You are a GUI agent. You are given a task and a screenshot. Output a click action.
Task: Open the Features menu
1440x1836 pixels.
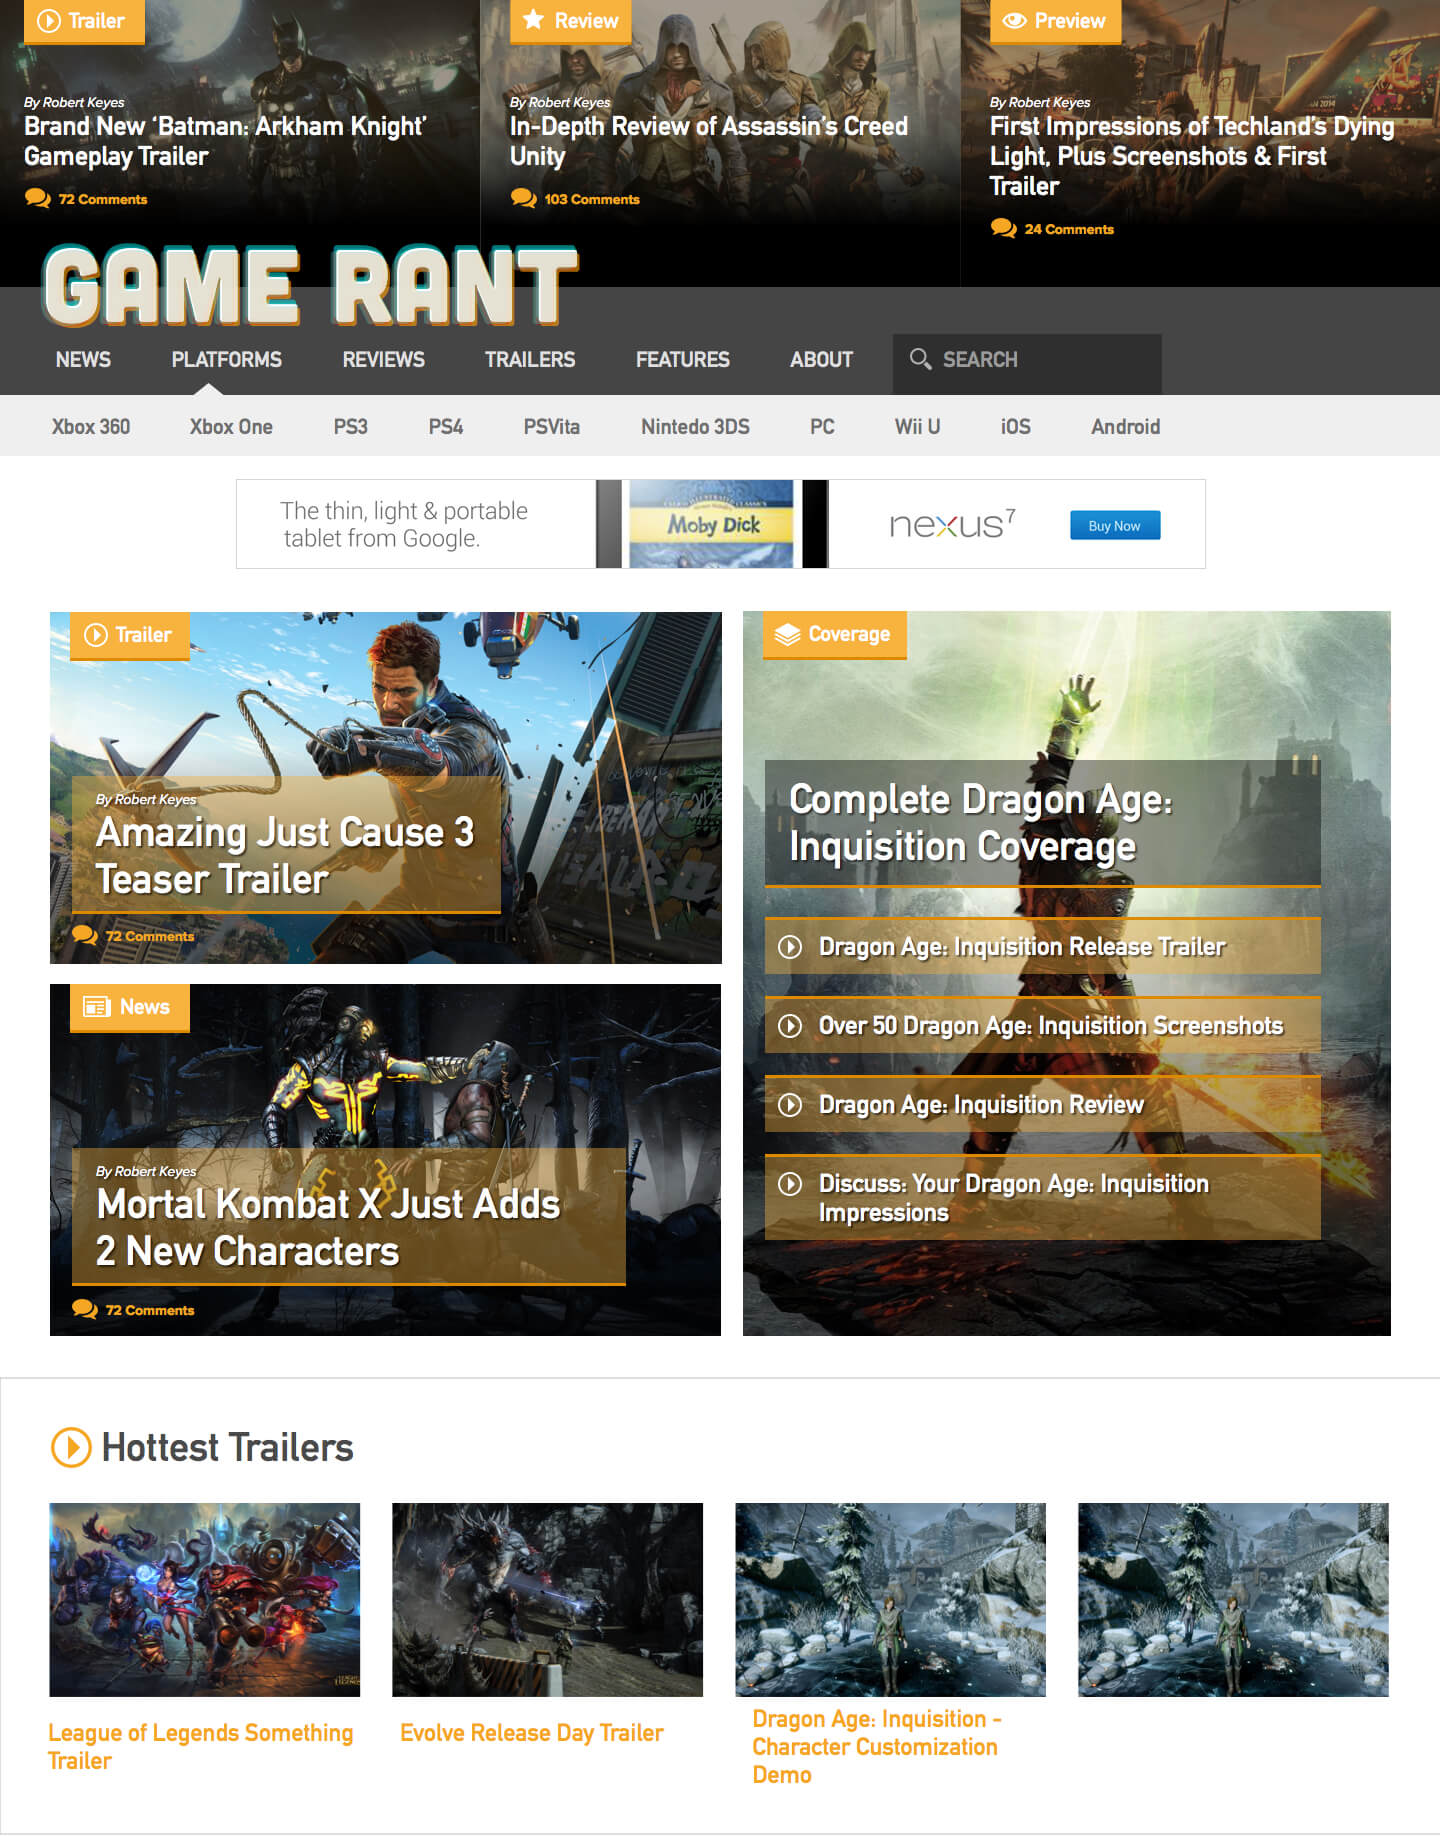pyautogui.click(x=683, y=359)
